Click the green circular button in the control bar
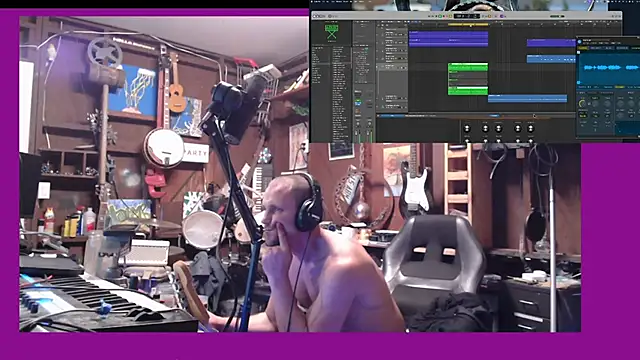 coord(440,16)
